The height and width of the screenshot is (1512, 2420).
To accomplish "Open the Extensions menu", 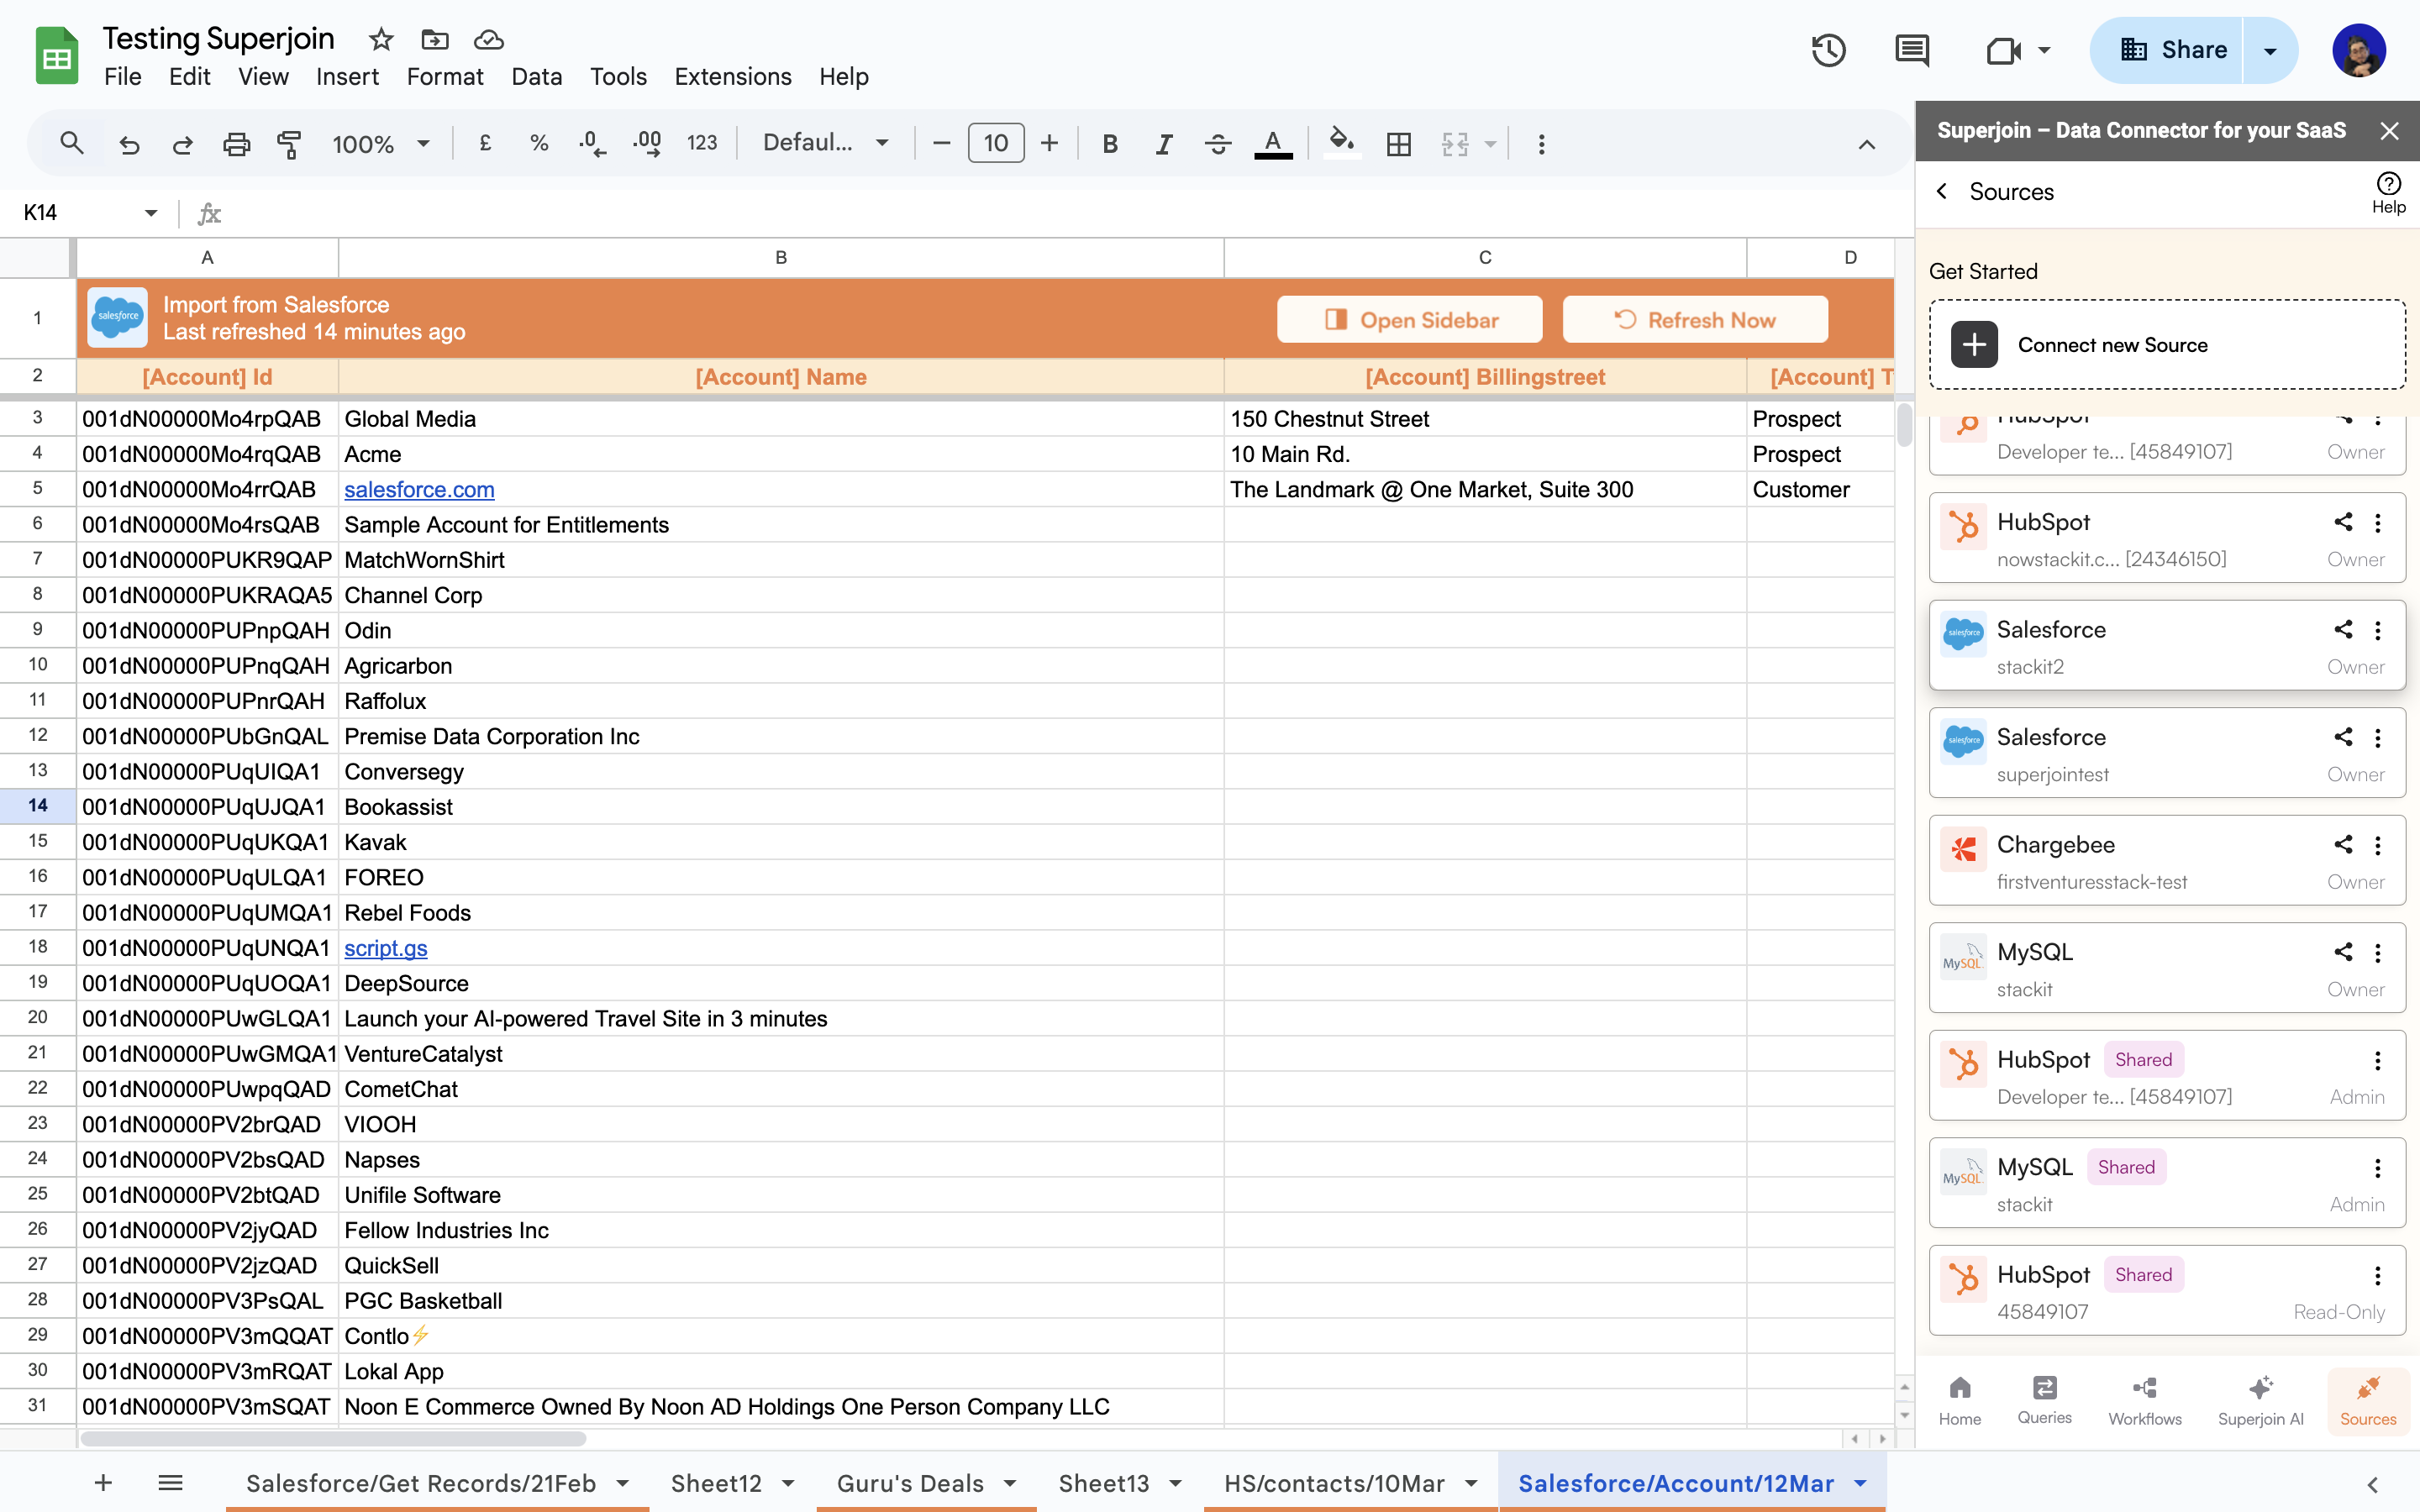I will click(x=732, y=77).
